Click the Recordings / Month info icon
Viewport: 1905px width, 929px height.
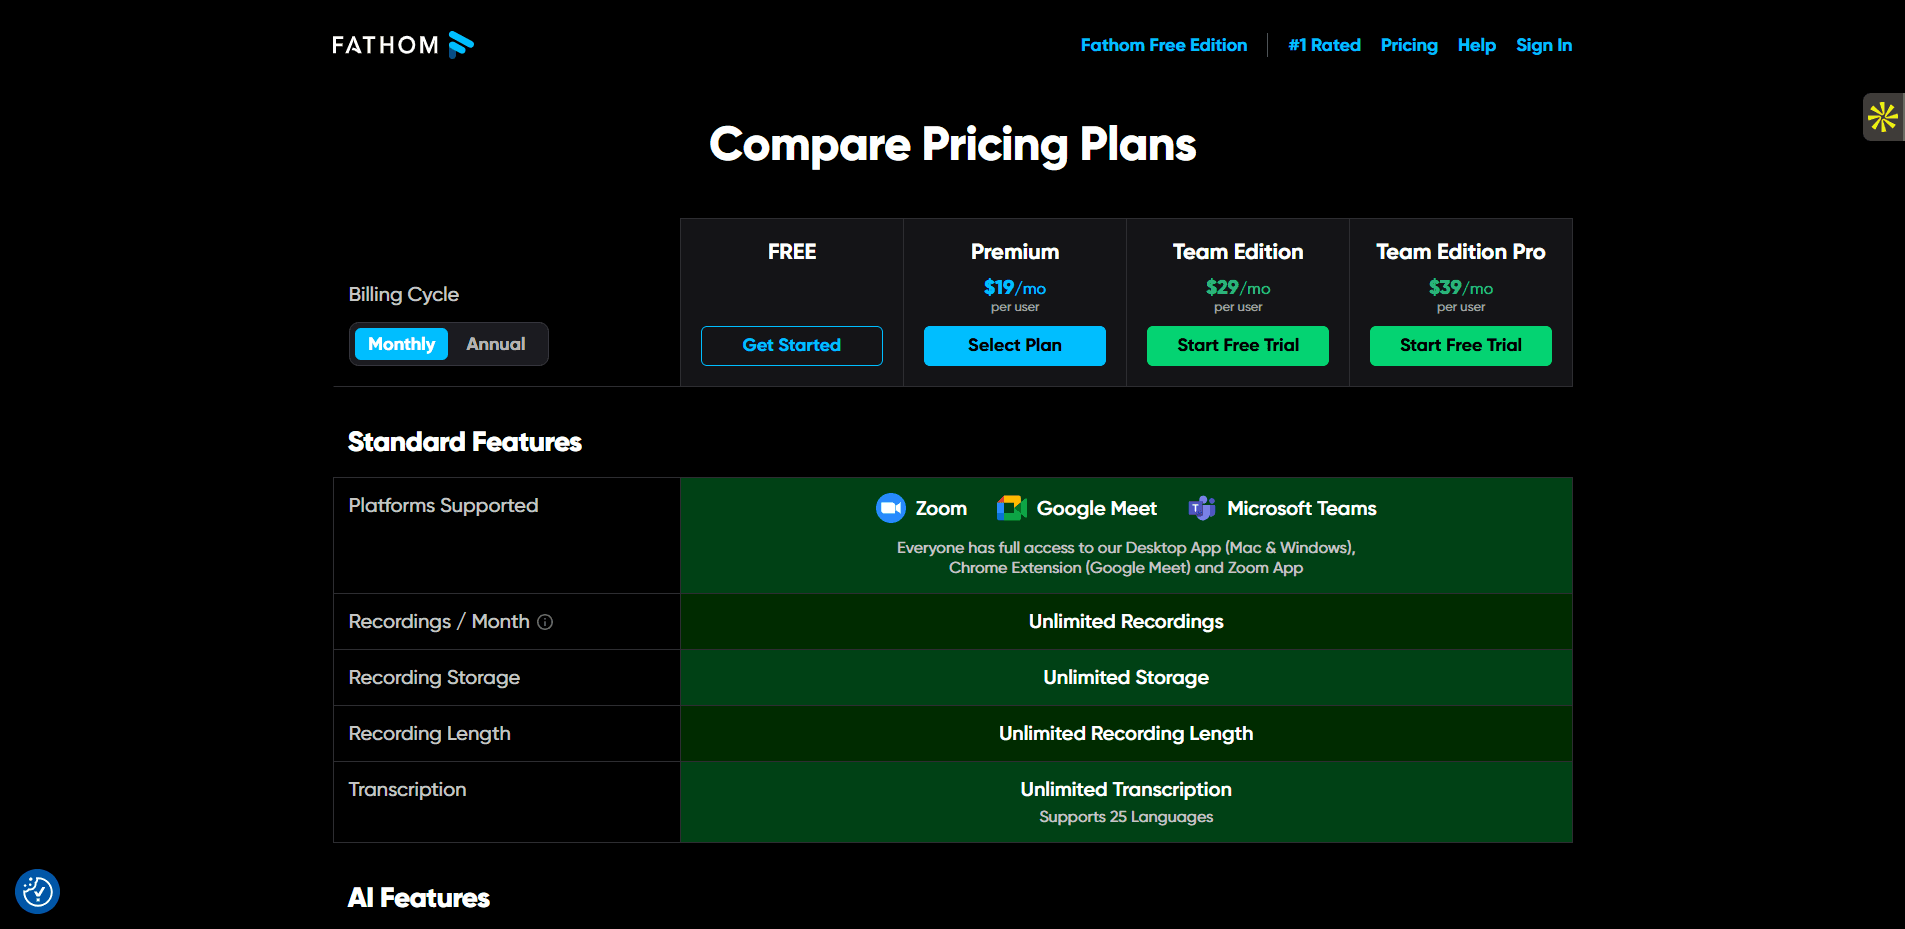pyautogui.click(x=545, y=622)
